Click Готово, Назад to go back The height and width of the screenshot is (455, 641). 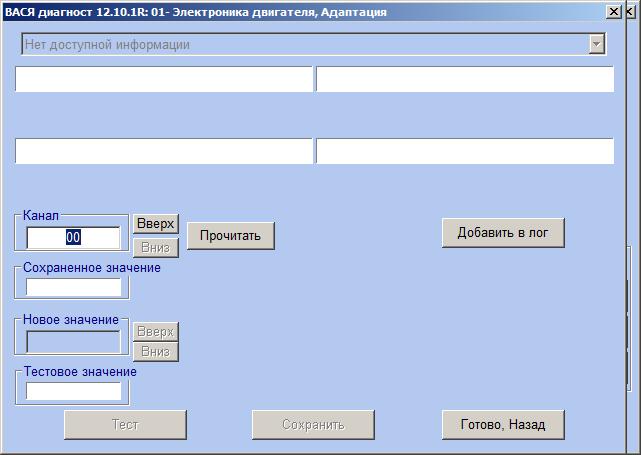pos(503,424)
